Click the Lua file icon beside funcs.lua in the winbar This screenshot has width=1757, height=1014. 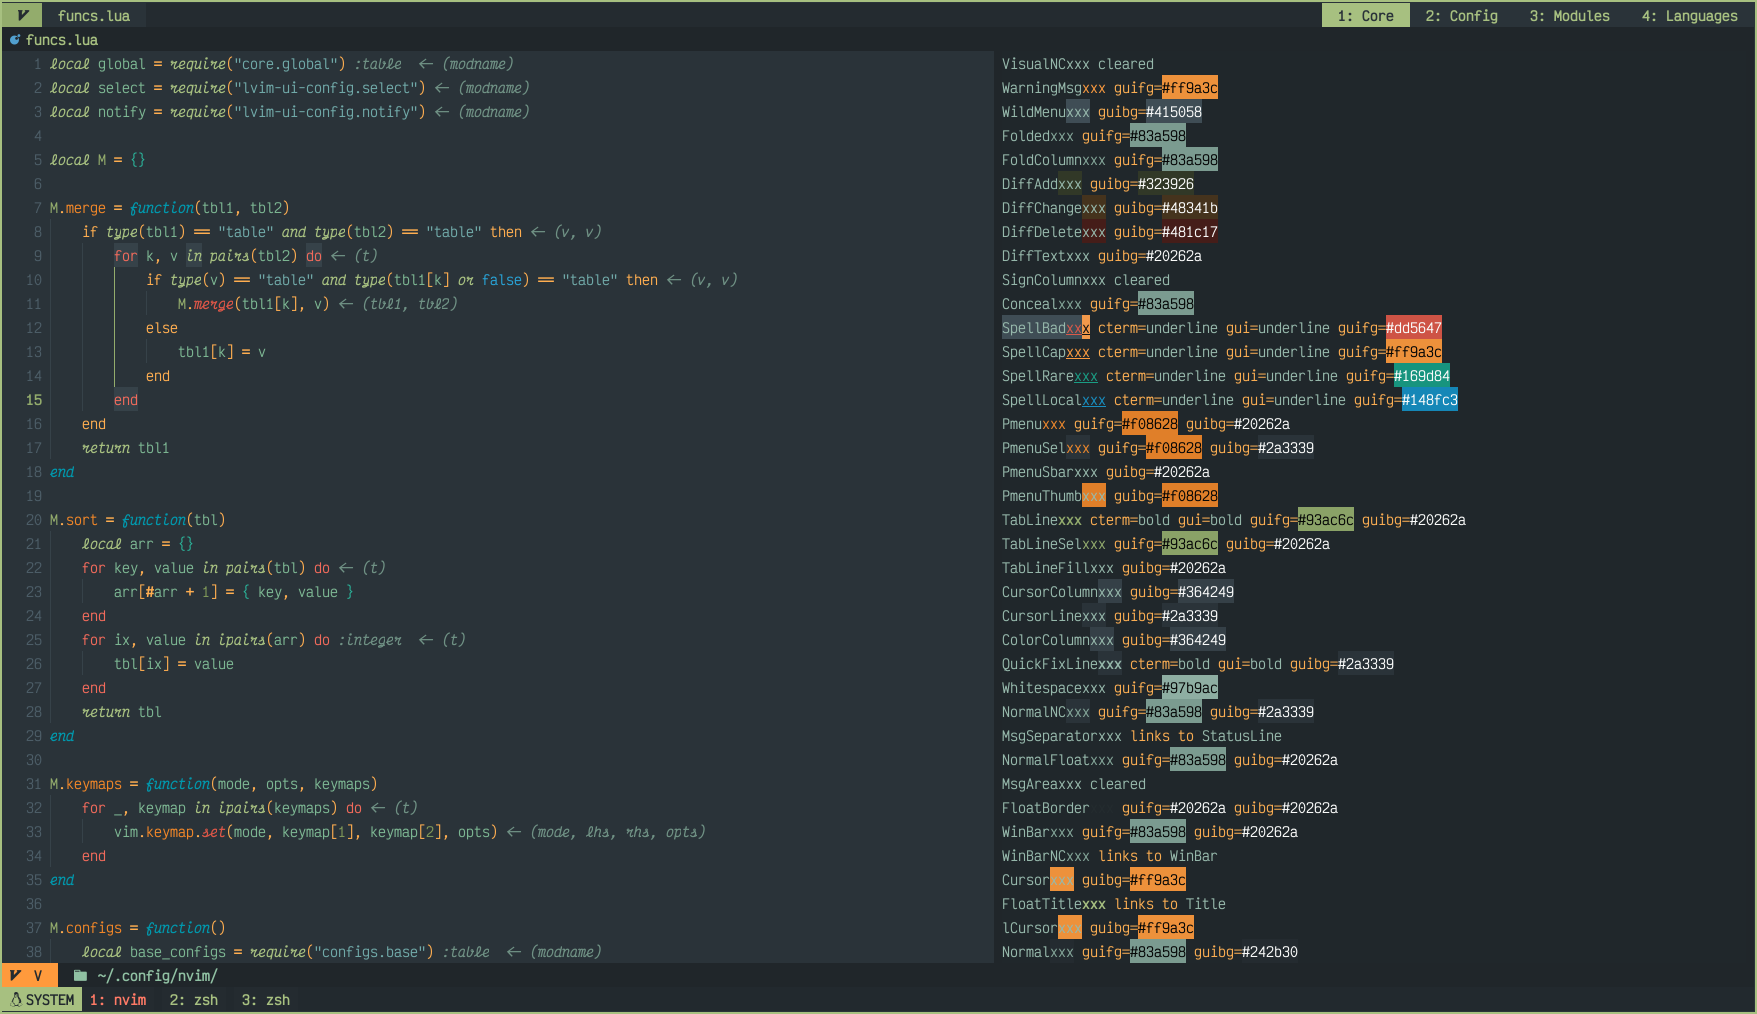(15, 40)
